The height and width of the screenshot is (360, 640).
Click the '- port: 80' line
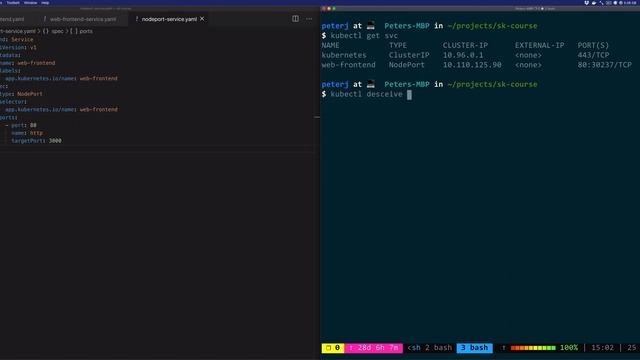coord(21,125)
